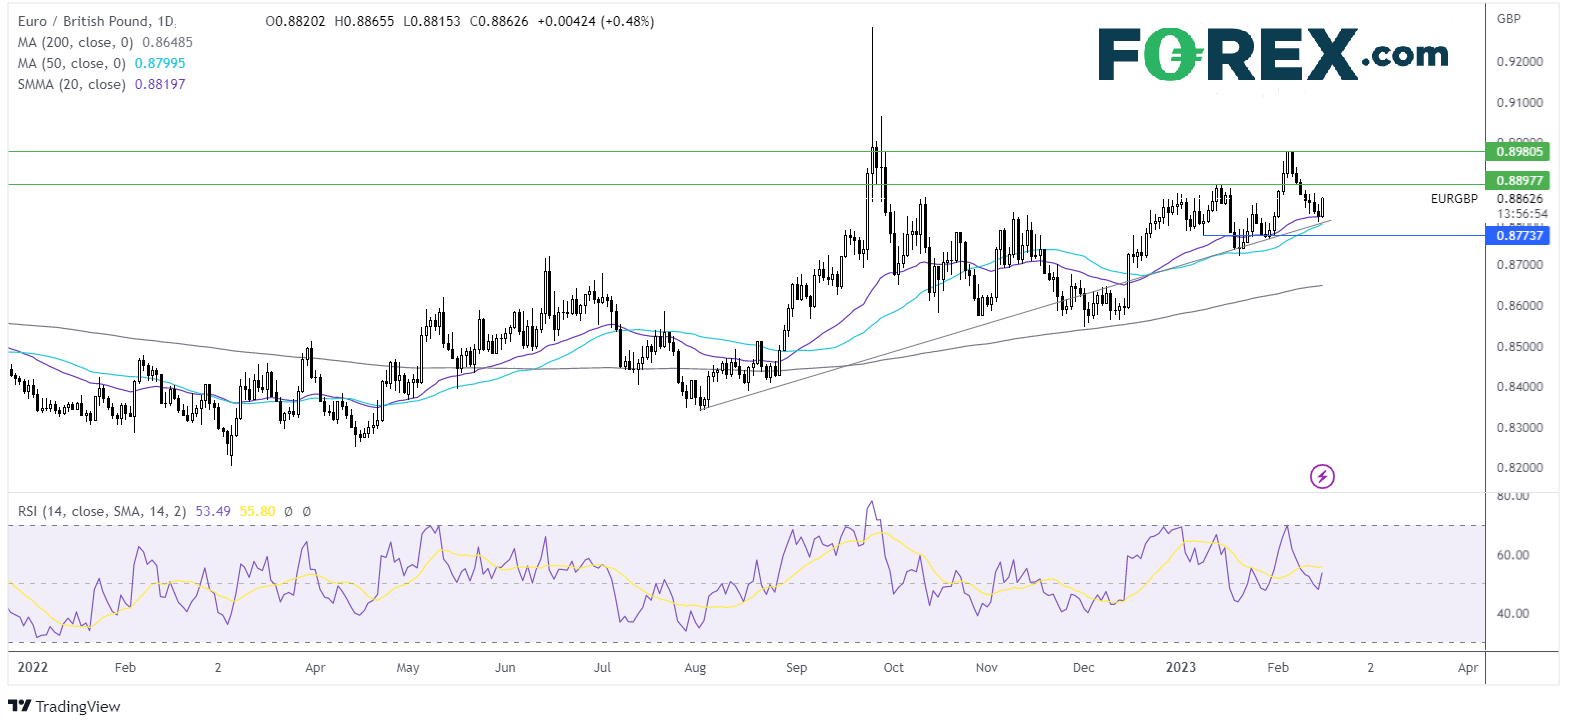Select the MA (50, close, 0) indicator legend
The image size is (1571, 726).
(x=72, y=63)
